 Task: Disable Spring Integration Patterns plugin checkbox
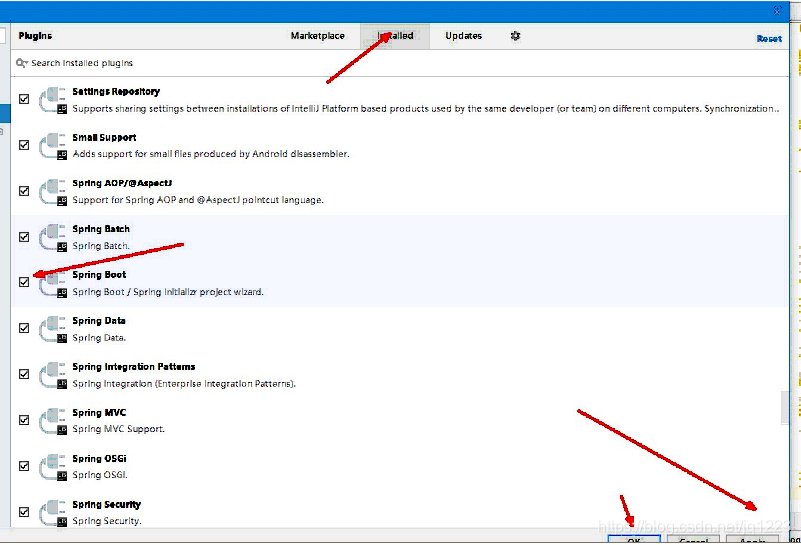click(24, 374)
